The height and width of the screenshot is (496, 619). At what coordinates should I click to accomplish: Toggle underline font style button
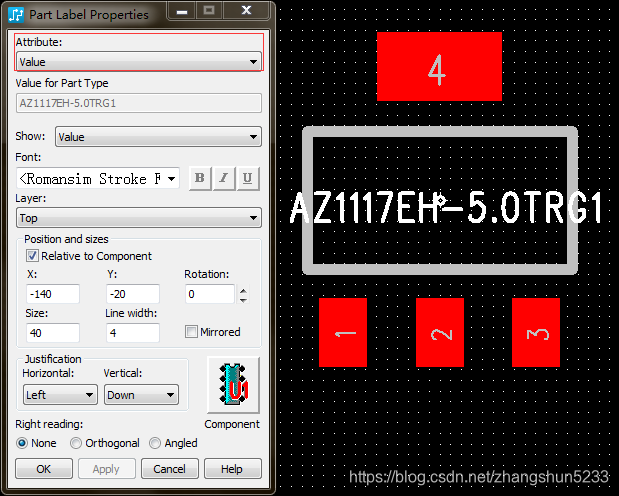(x=248, y=178)
